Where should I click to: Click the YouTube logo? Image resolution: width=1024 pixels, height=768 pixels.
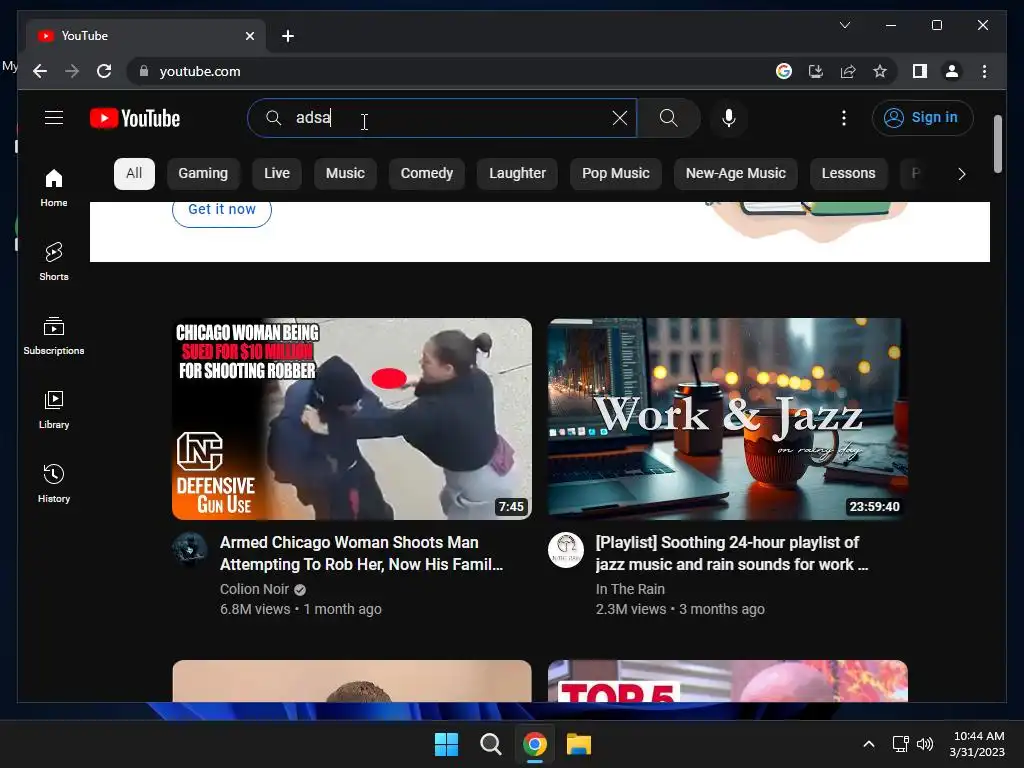tap(135, 118)
